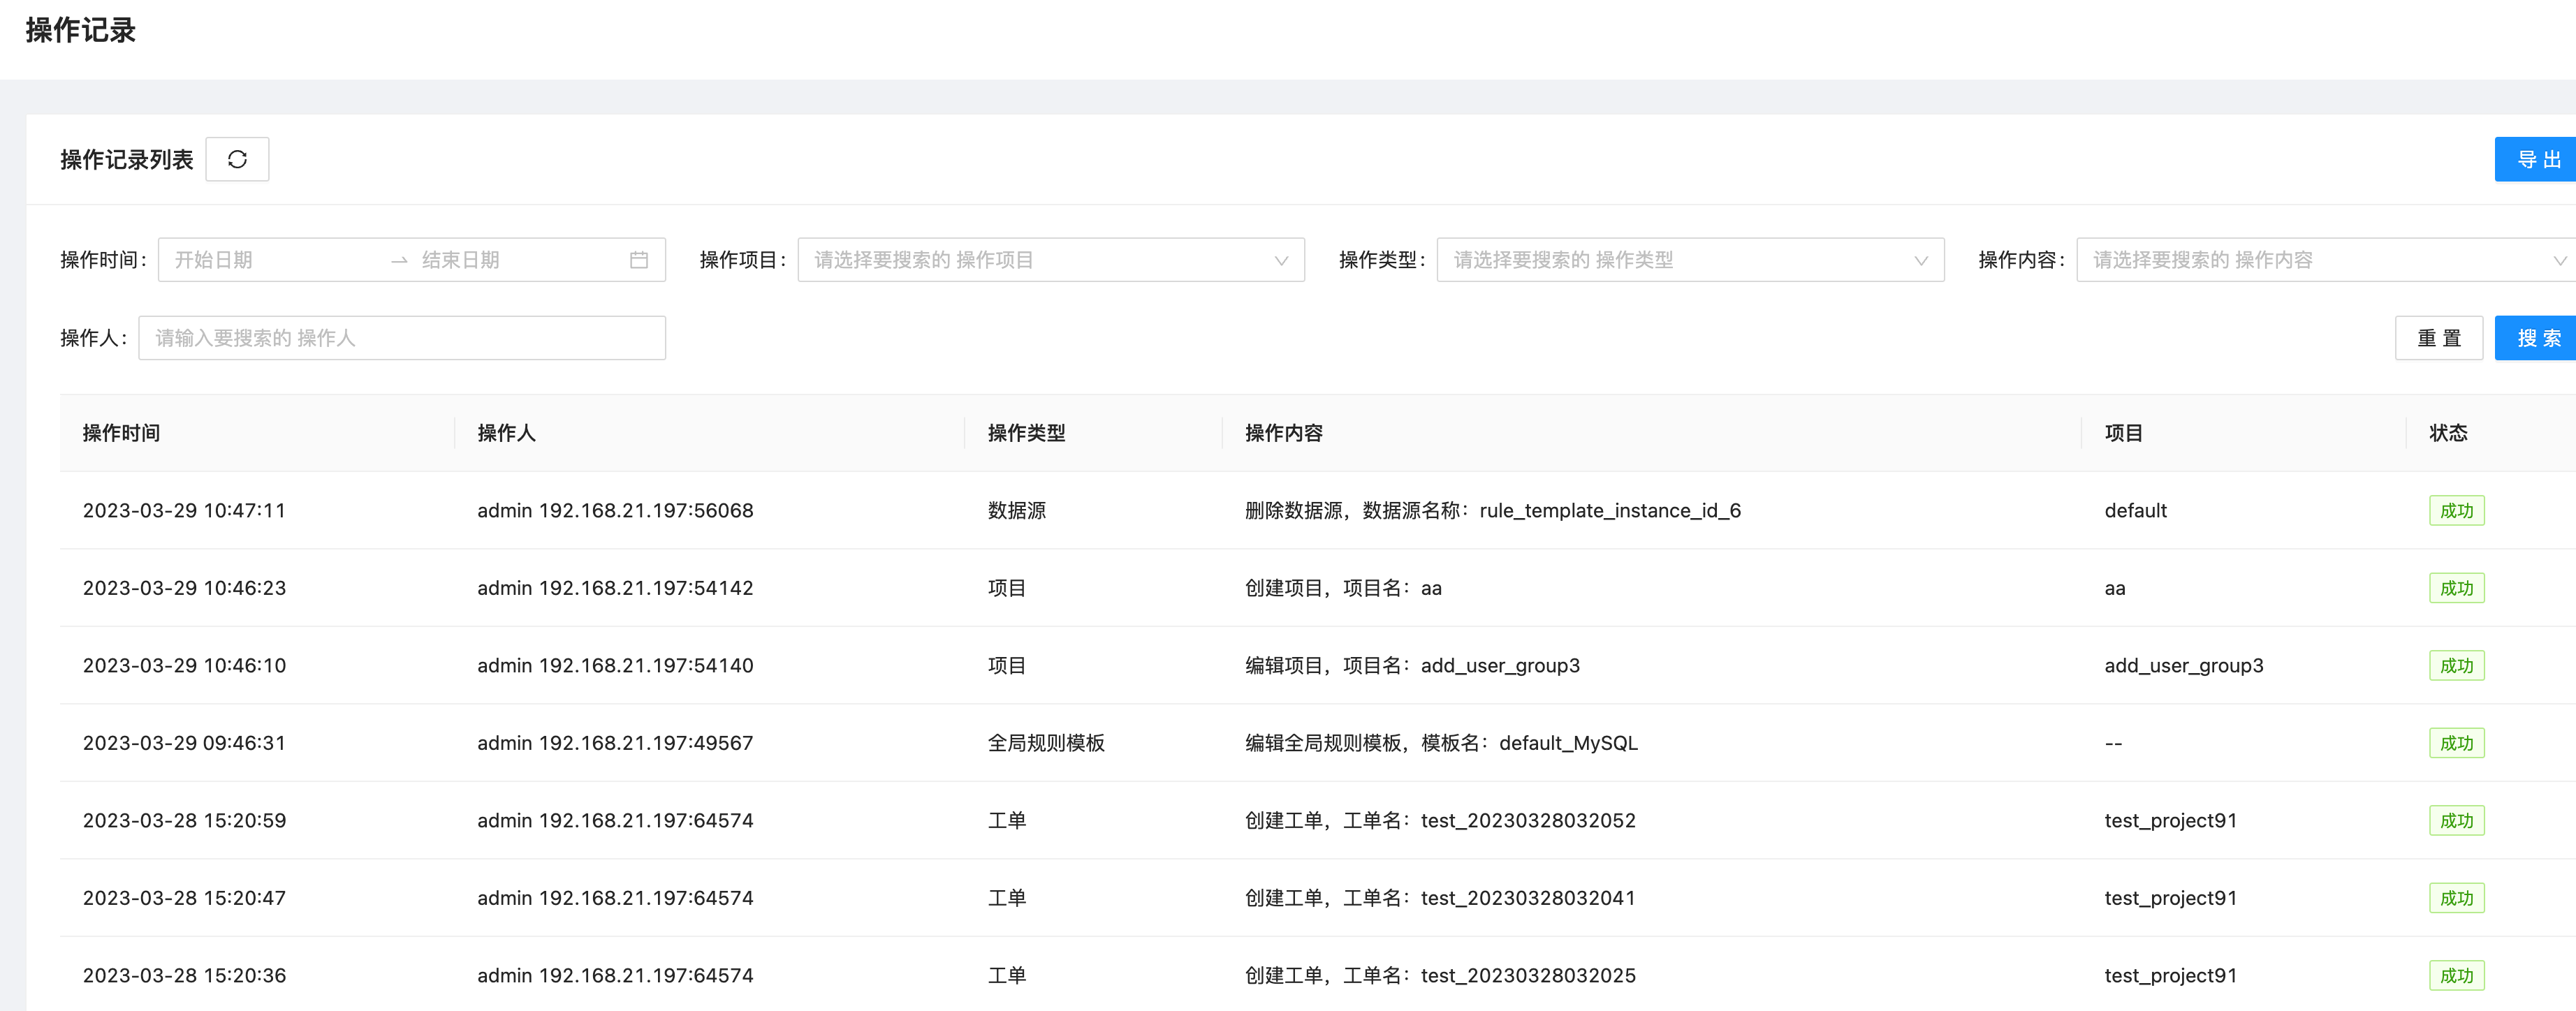Image resolution: width=2576 pixels, height=1011 pixels.
Task: Click the 创建项目 aa record text
Action: [x=1342, y=588]
